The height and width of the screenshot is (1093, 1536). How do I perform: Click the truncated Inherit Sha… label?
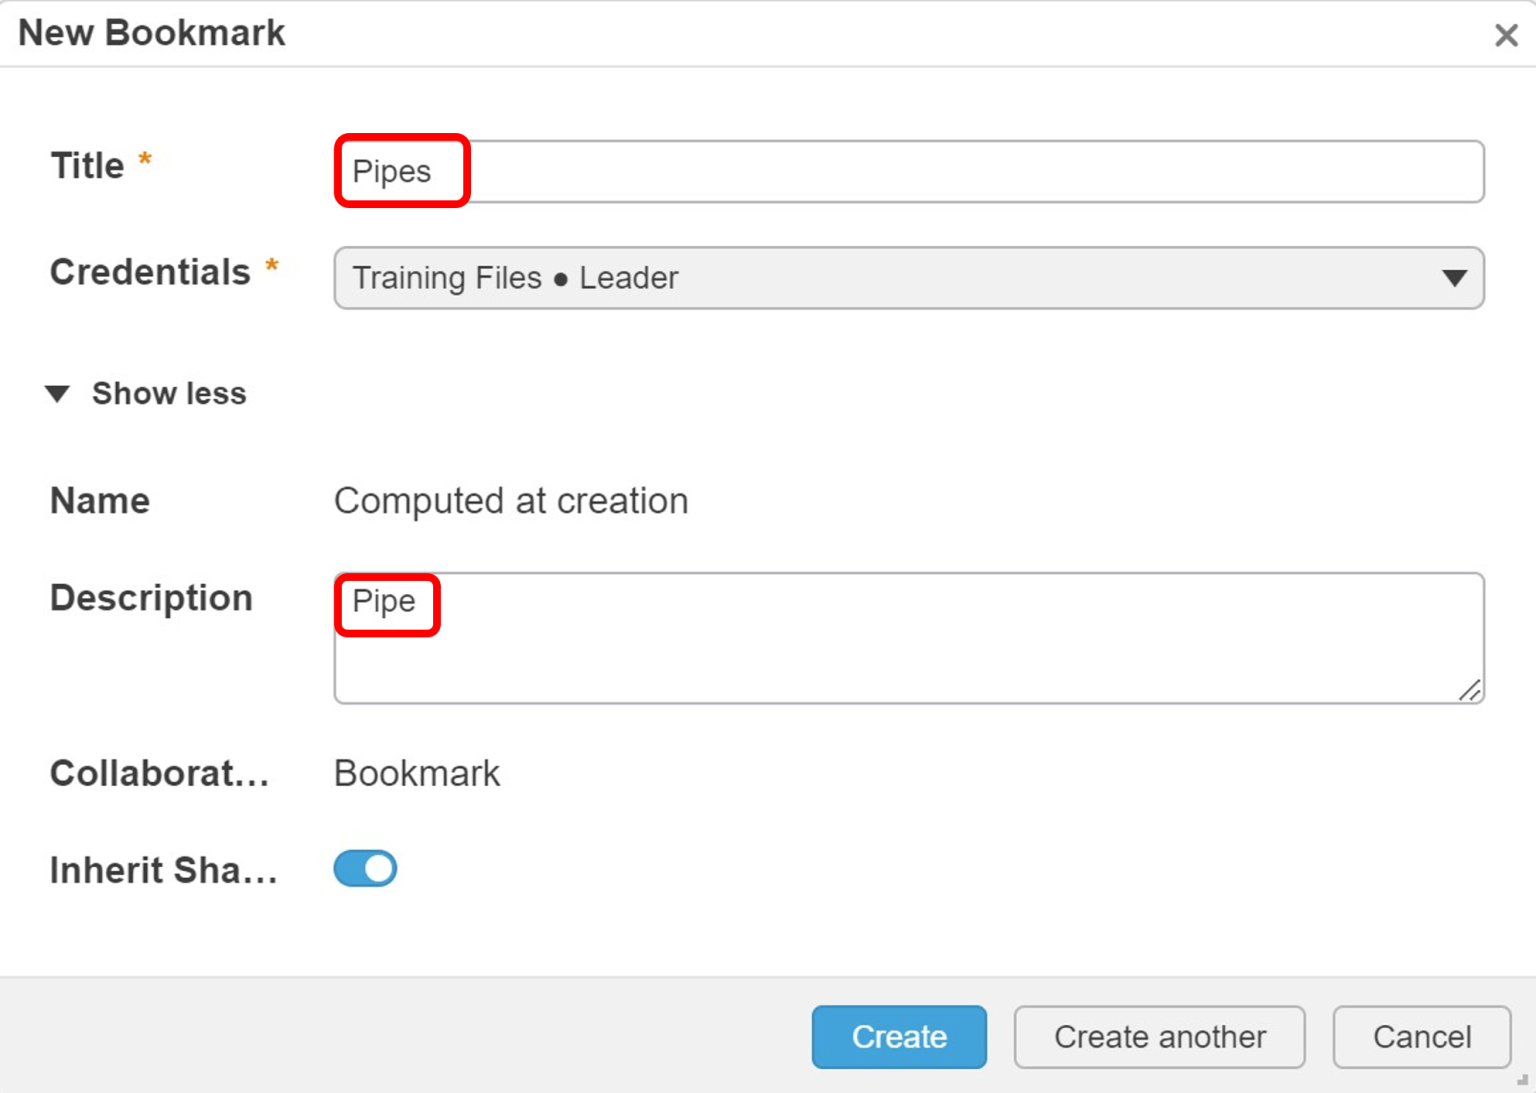[x=164, y=870]
